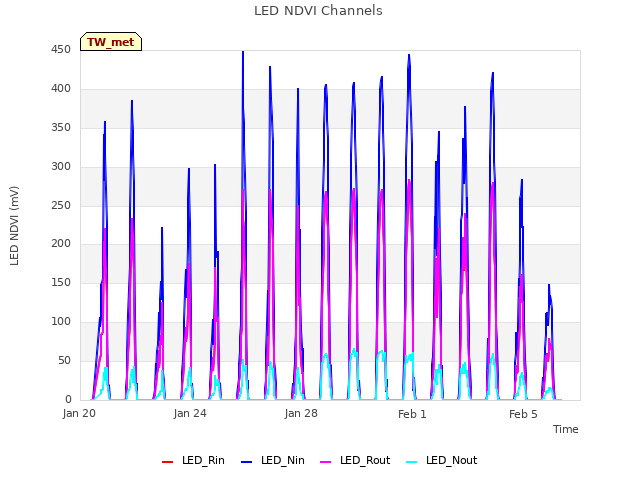Click the 150 y-axis tick label
This screenshot has width=640, height=480.
pyautogui.click(x=61, y=282)
